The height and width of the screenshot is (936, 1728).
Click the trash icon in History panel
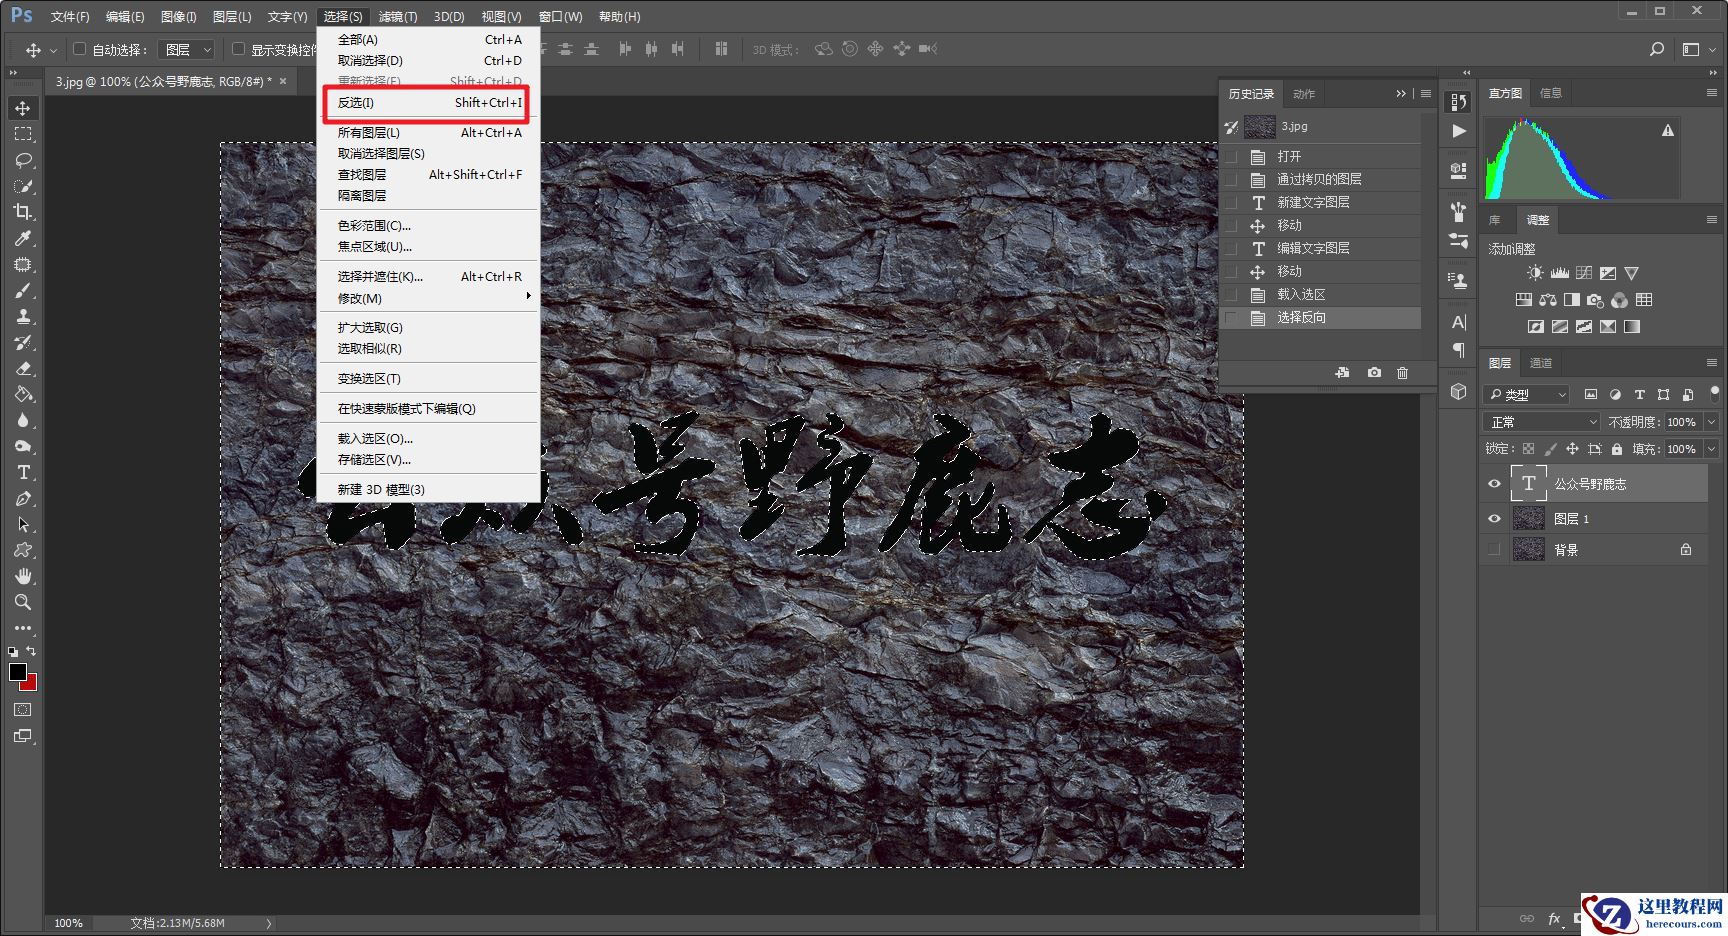pyautogui.click(x=1402, y=373)
